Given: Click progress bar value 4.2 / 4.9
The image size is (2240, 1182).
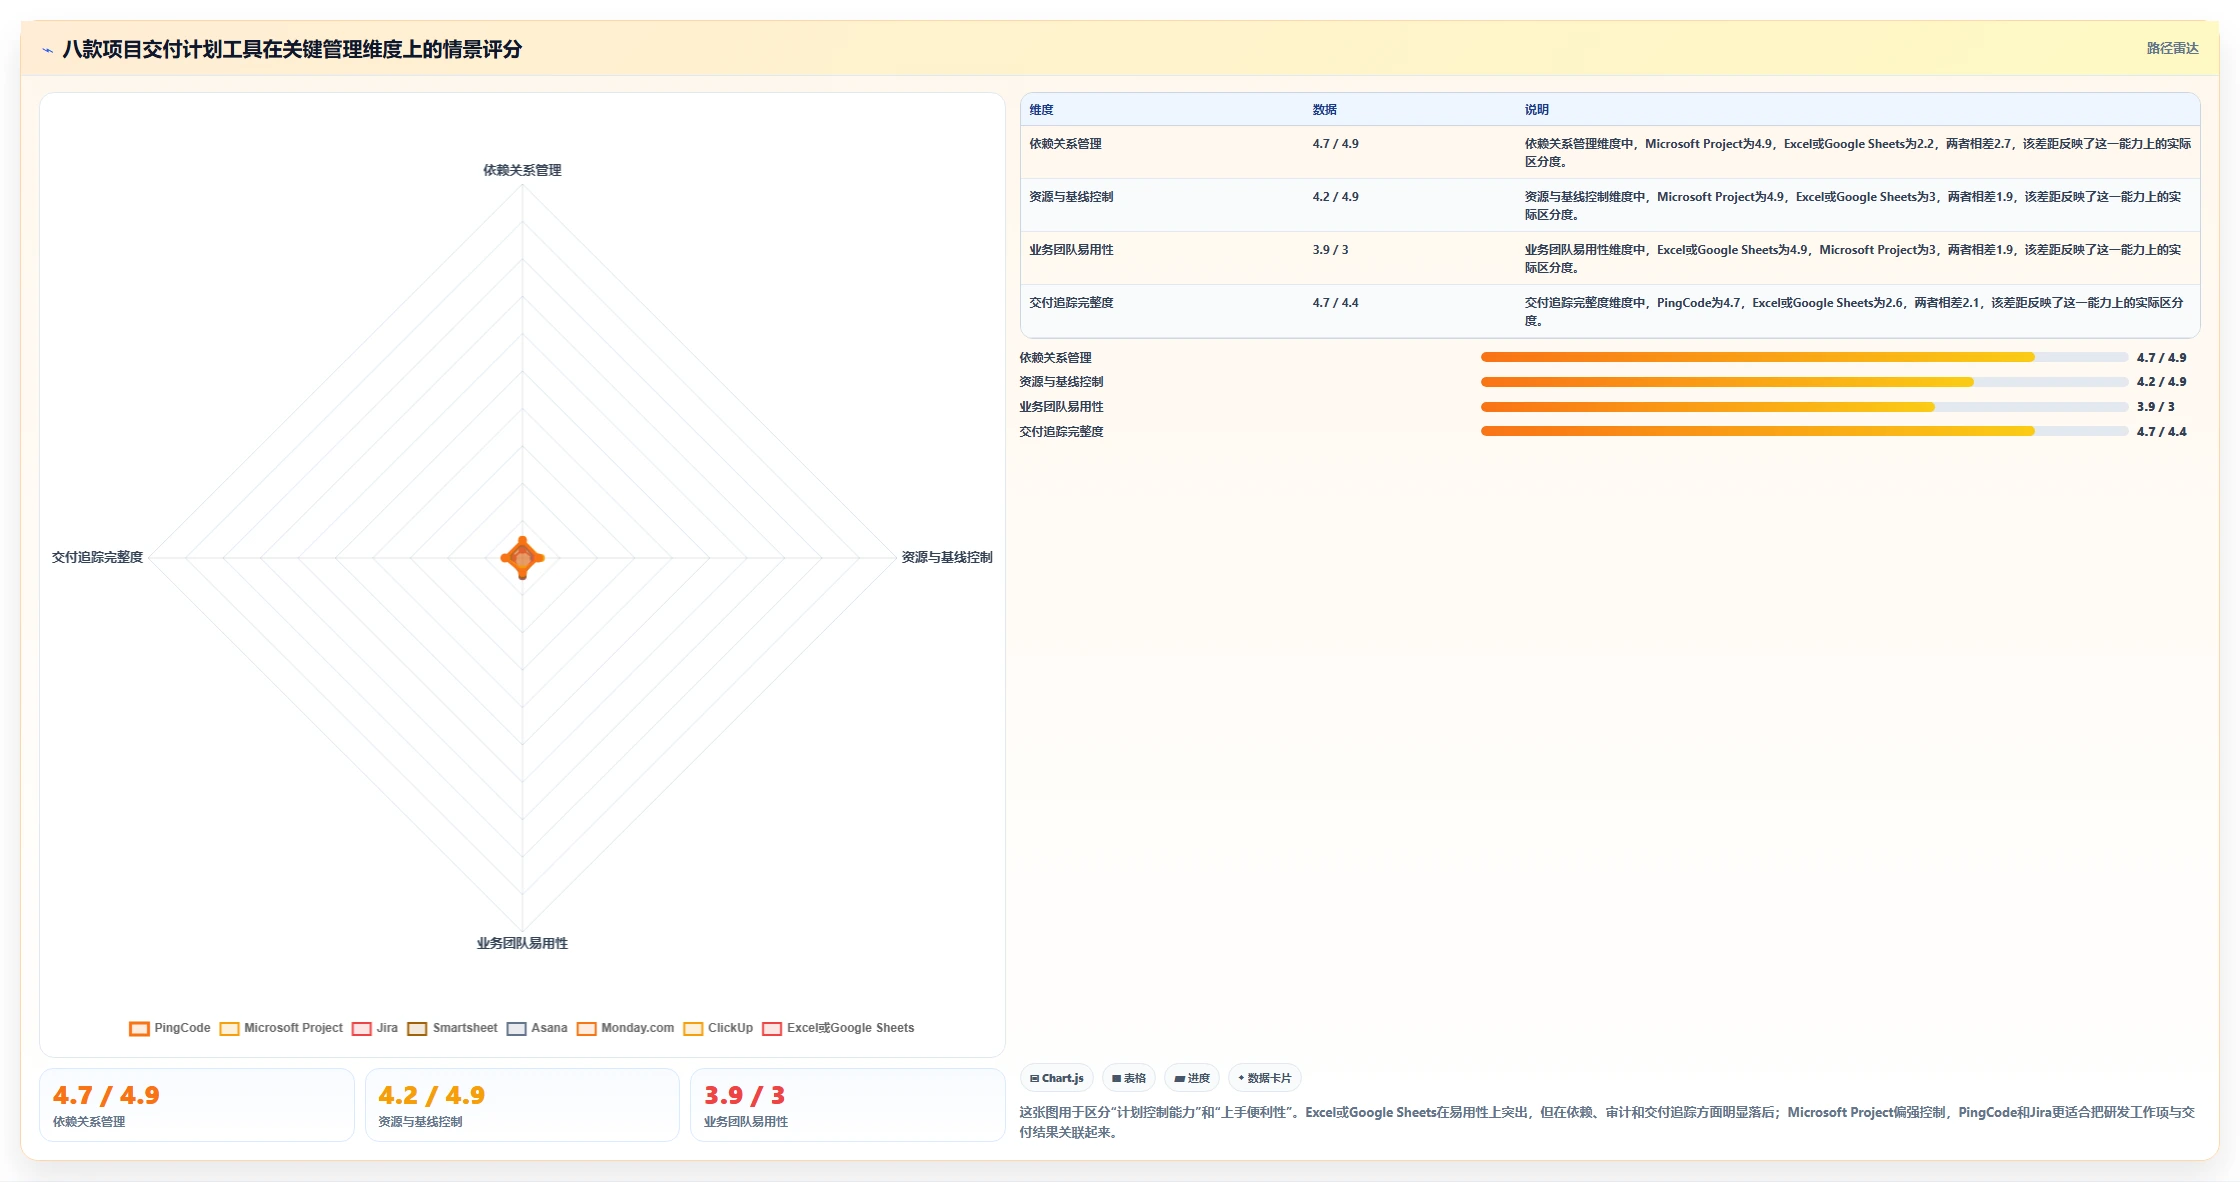Looking at the screenshot, I should click(x=2161, y=382).
